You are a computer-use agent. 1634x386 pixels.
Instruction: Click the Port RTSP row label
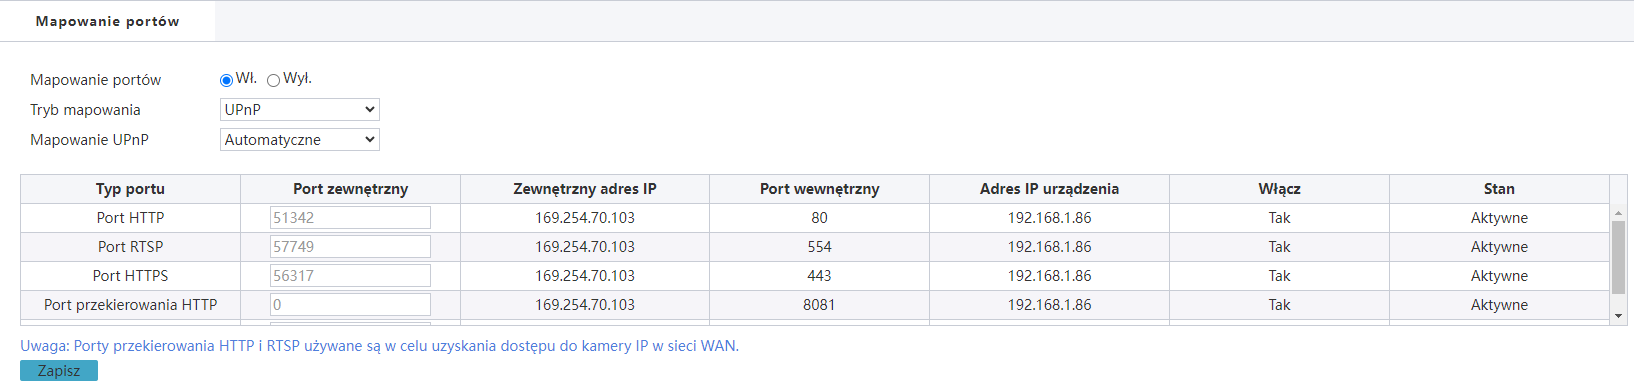click(x=130, y=247)
